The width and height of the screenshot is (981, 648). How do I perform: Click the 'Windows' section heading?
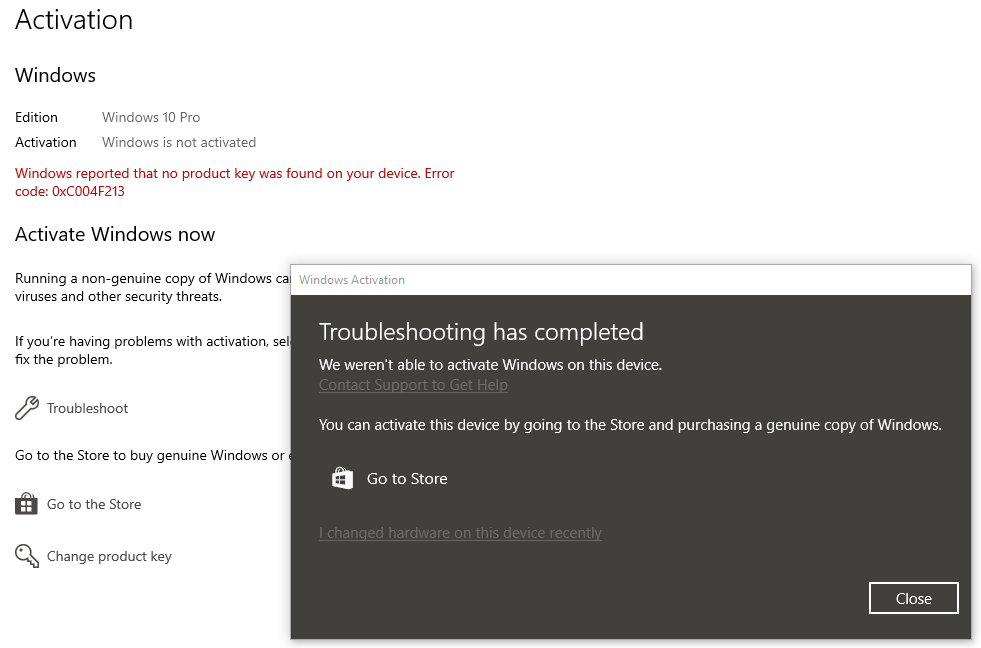(x=55, y=75)
